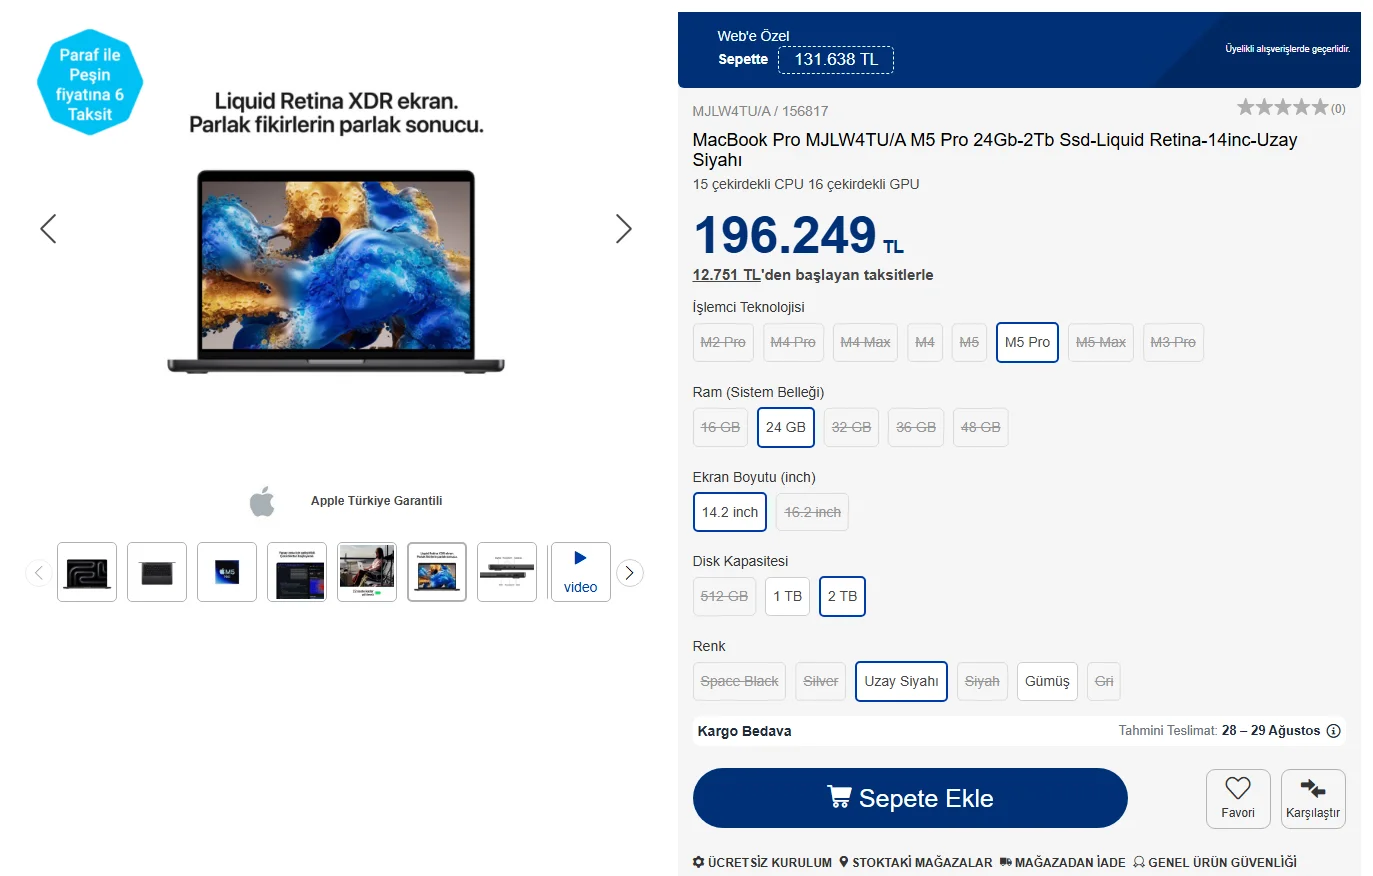Choose the Gri color option
The image size is (1373, 876).
coord(1104,681)
